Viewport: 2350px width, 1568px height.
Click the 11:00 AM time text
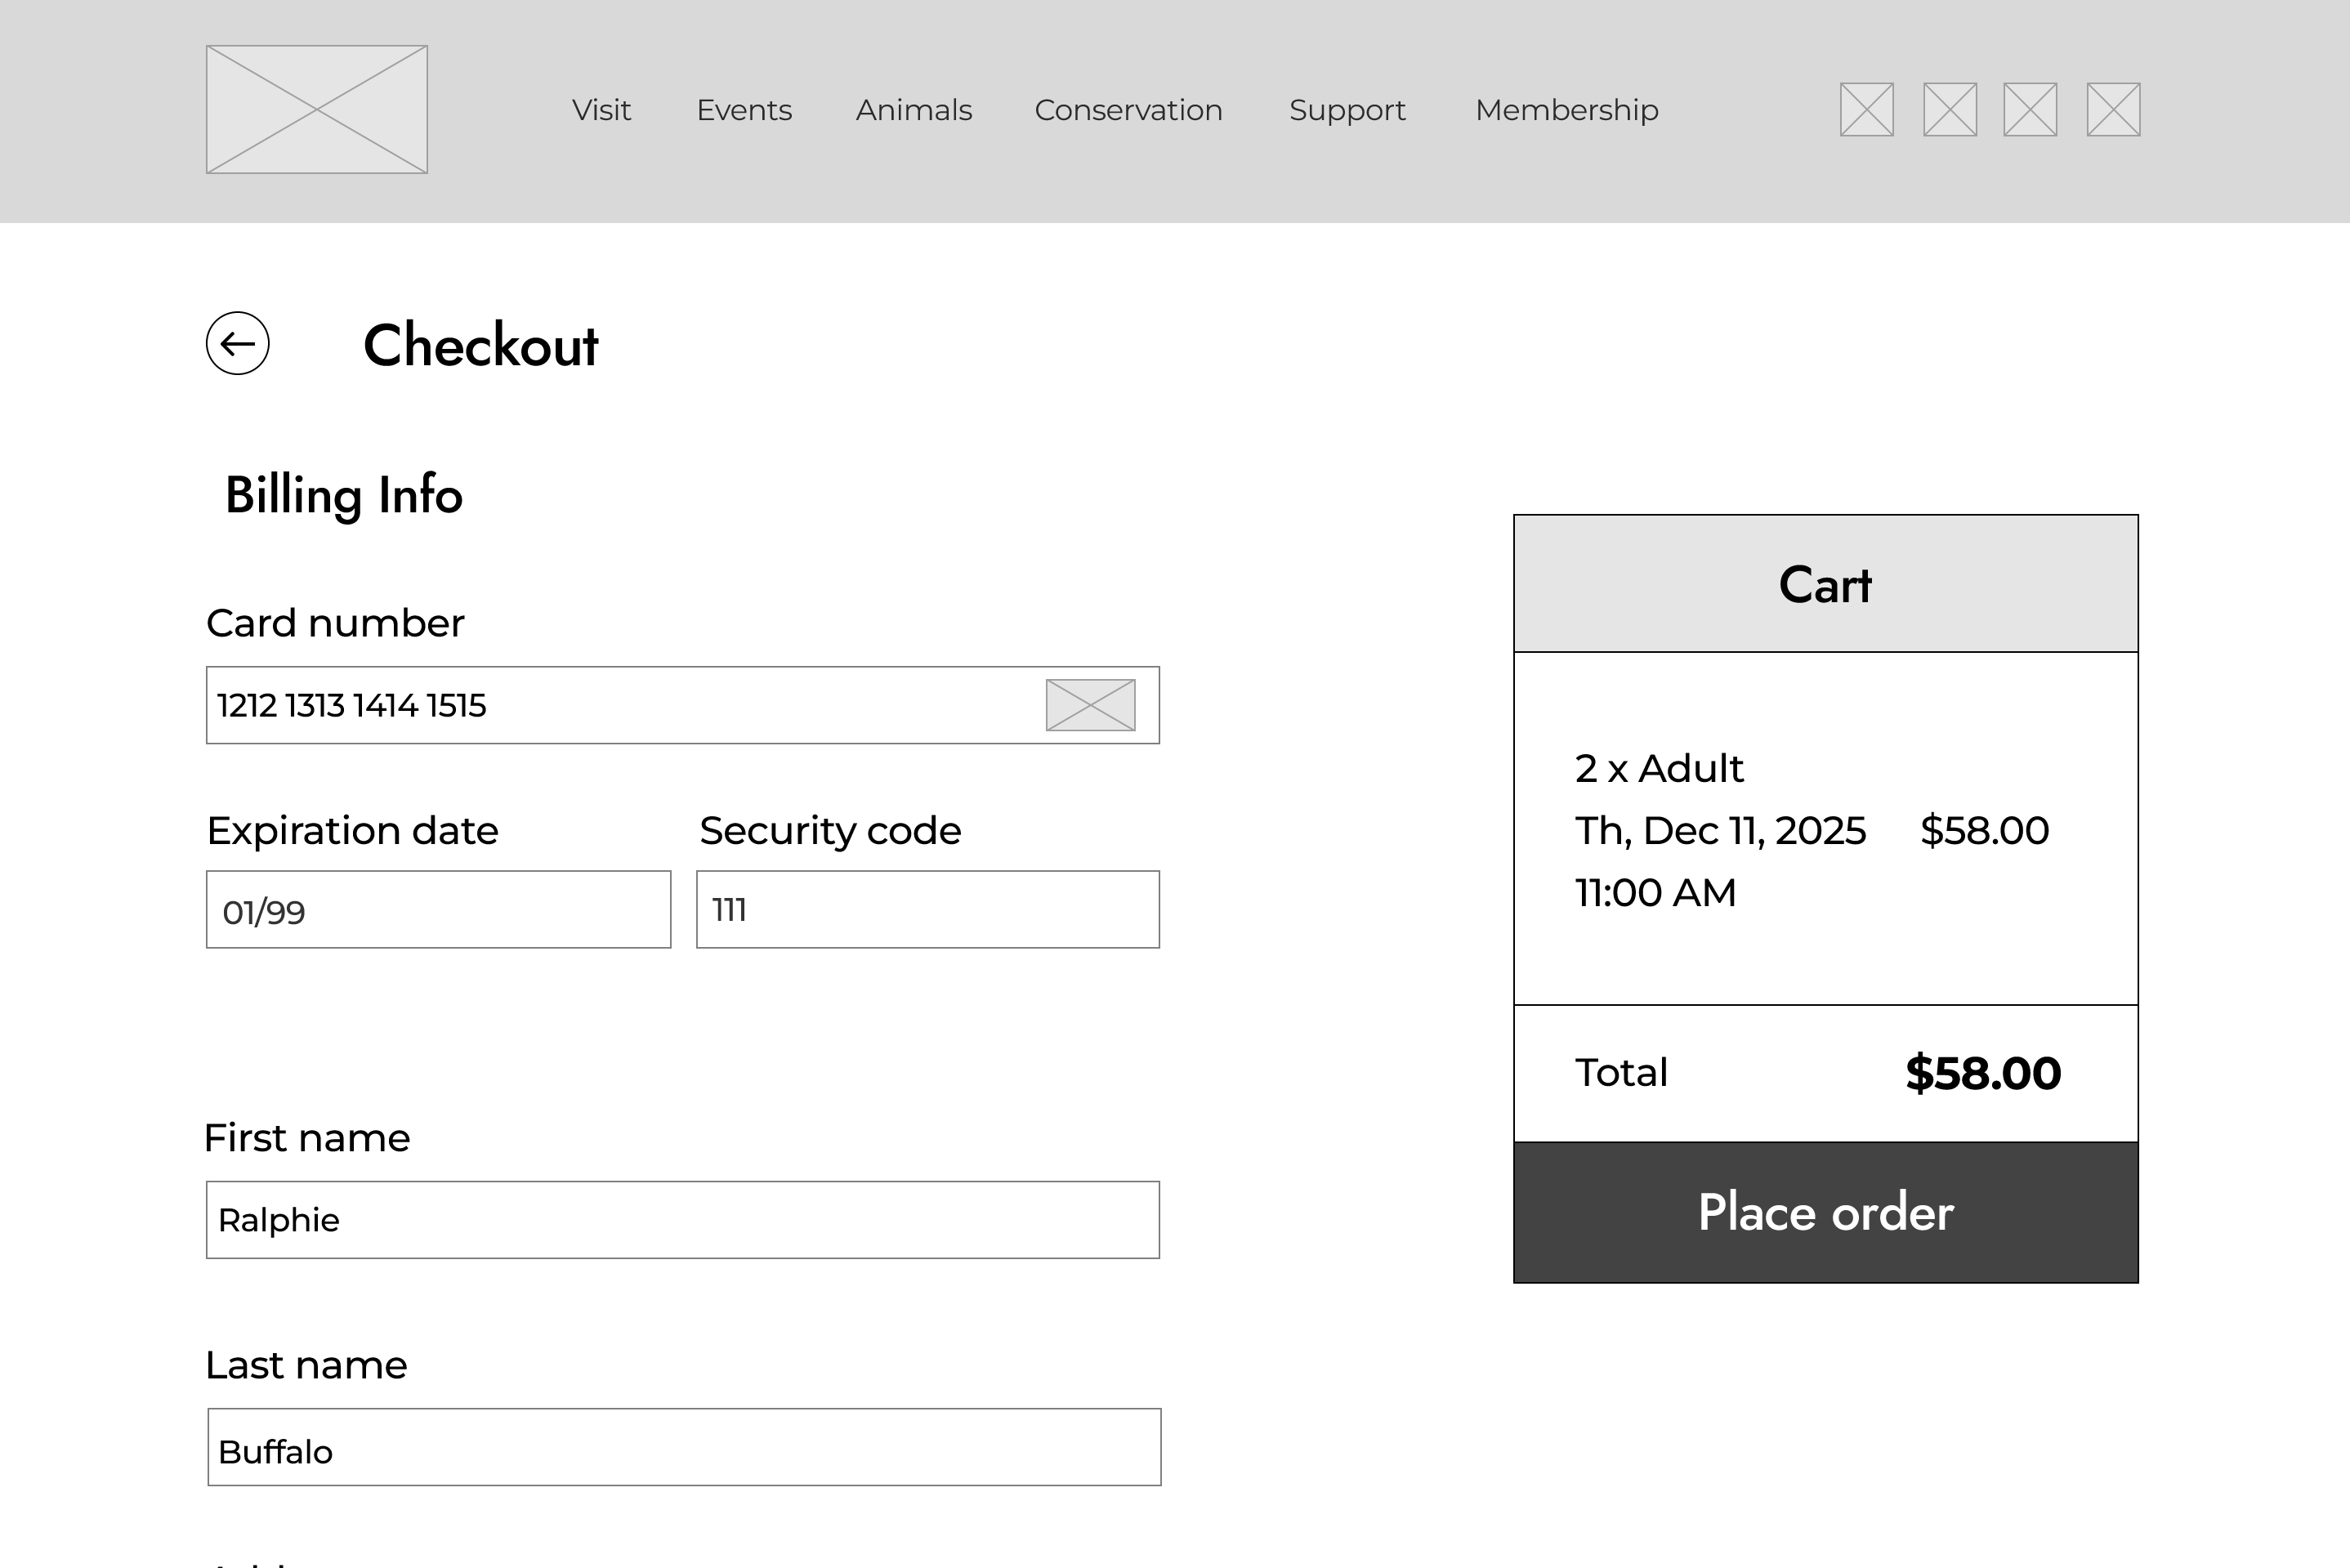[x=1655, y=893]
